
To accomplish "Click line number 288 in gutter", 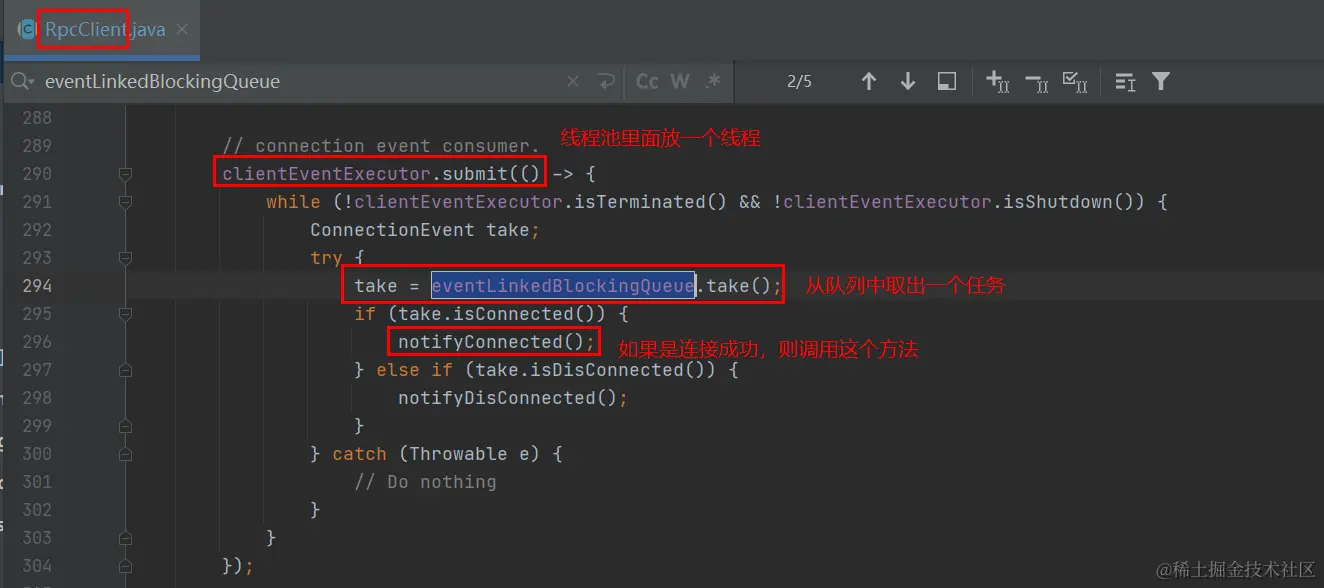I will 37,118.
